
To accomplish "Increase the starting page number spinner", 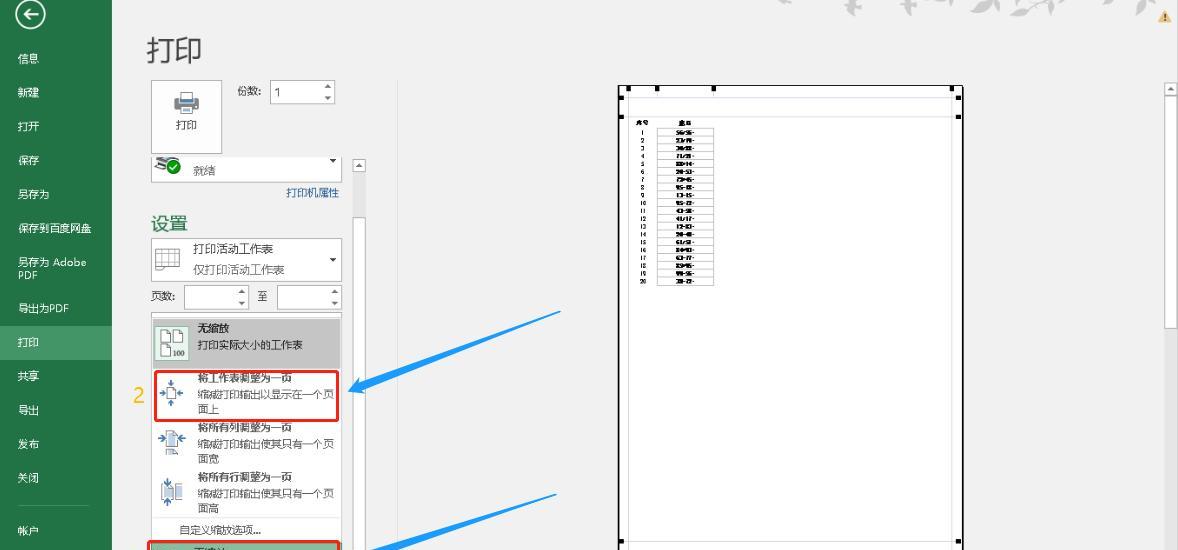I will (242, 292).
